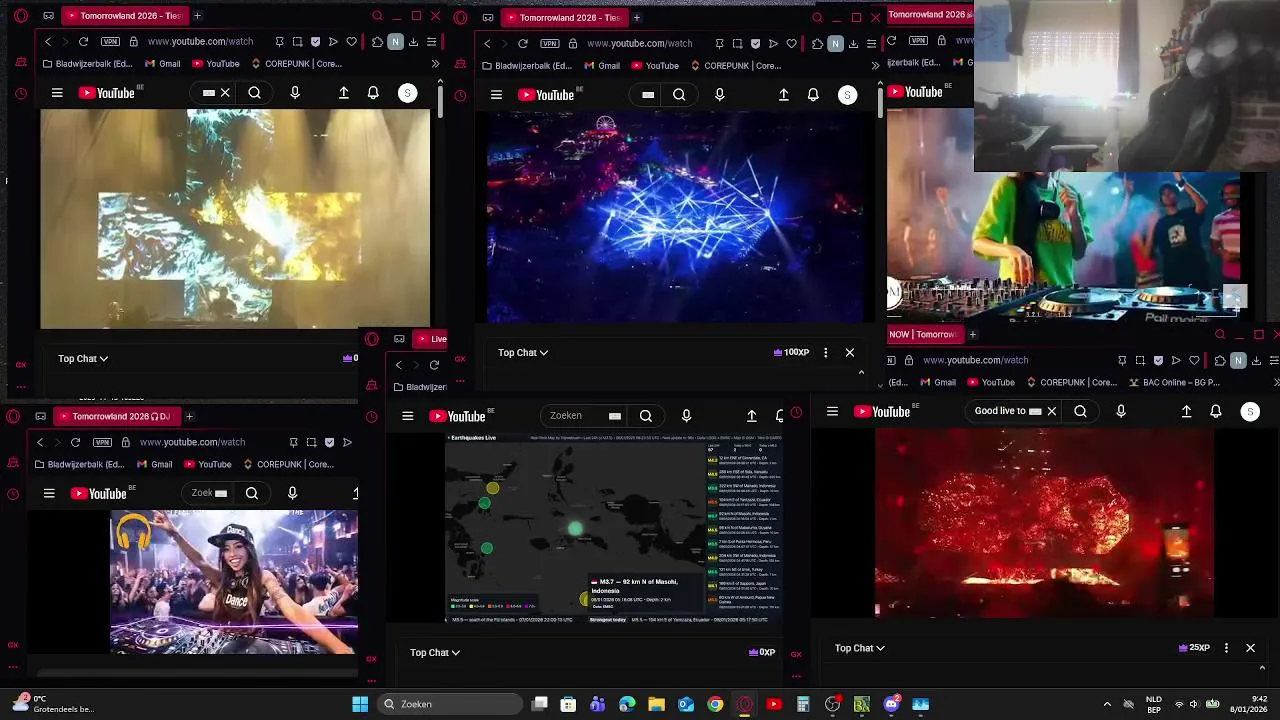Open easy setup in golden light-show window
The height and width of the screenshot is (720, 1280).
[x=431, y=42]
